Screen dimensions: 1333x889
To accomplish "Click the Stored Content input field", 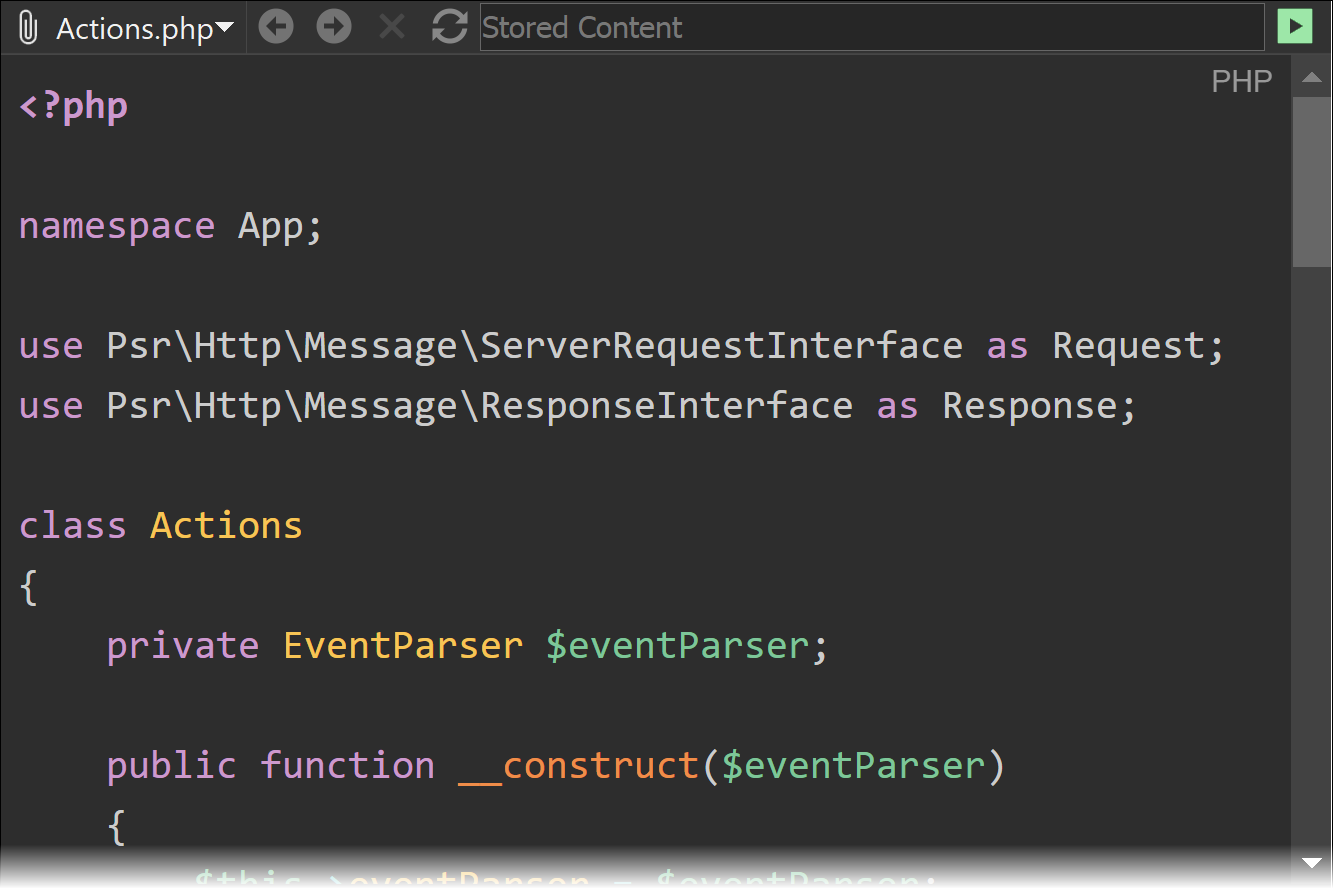I will pyautogui.click(x=872, y=27).
